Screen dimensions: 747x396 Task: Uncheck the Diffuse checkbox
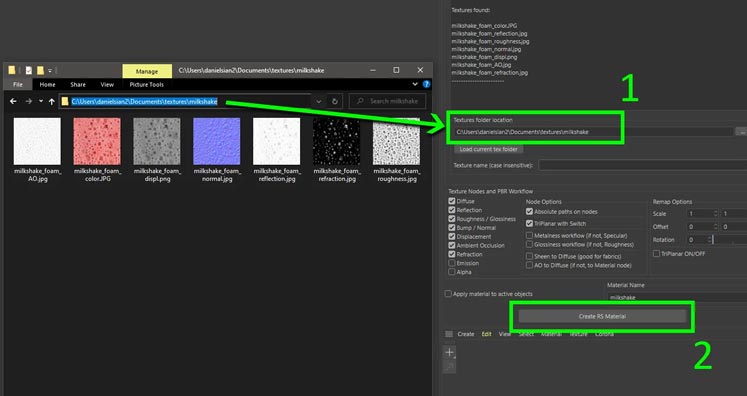click(x=452, y=201)
